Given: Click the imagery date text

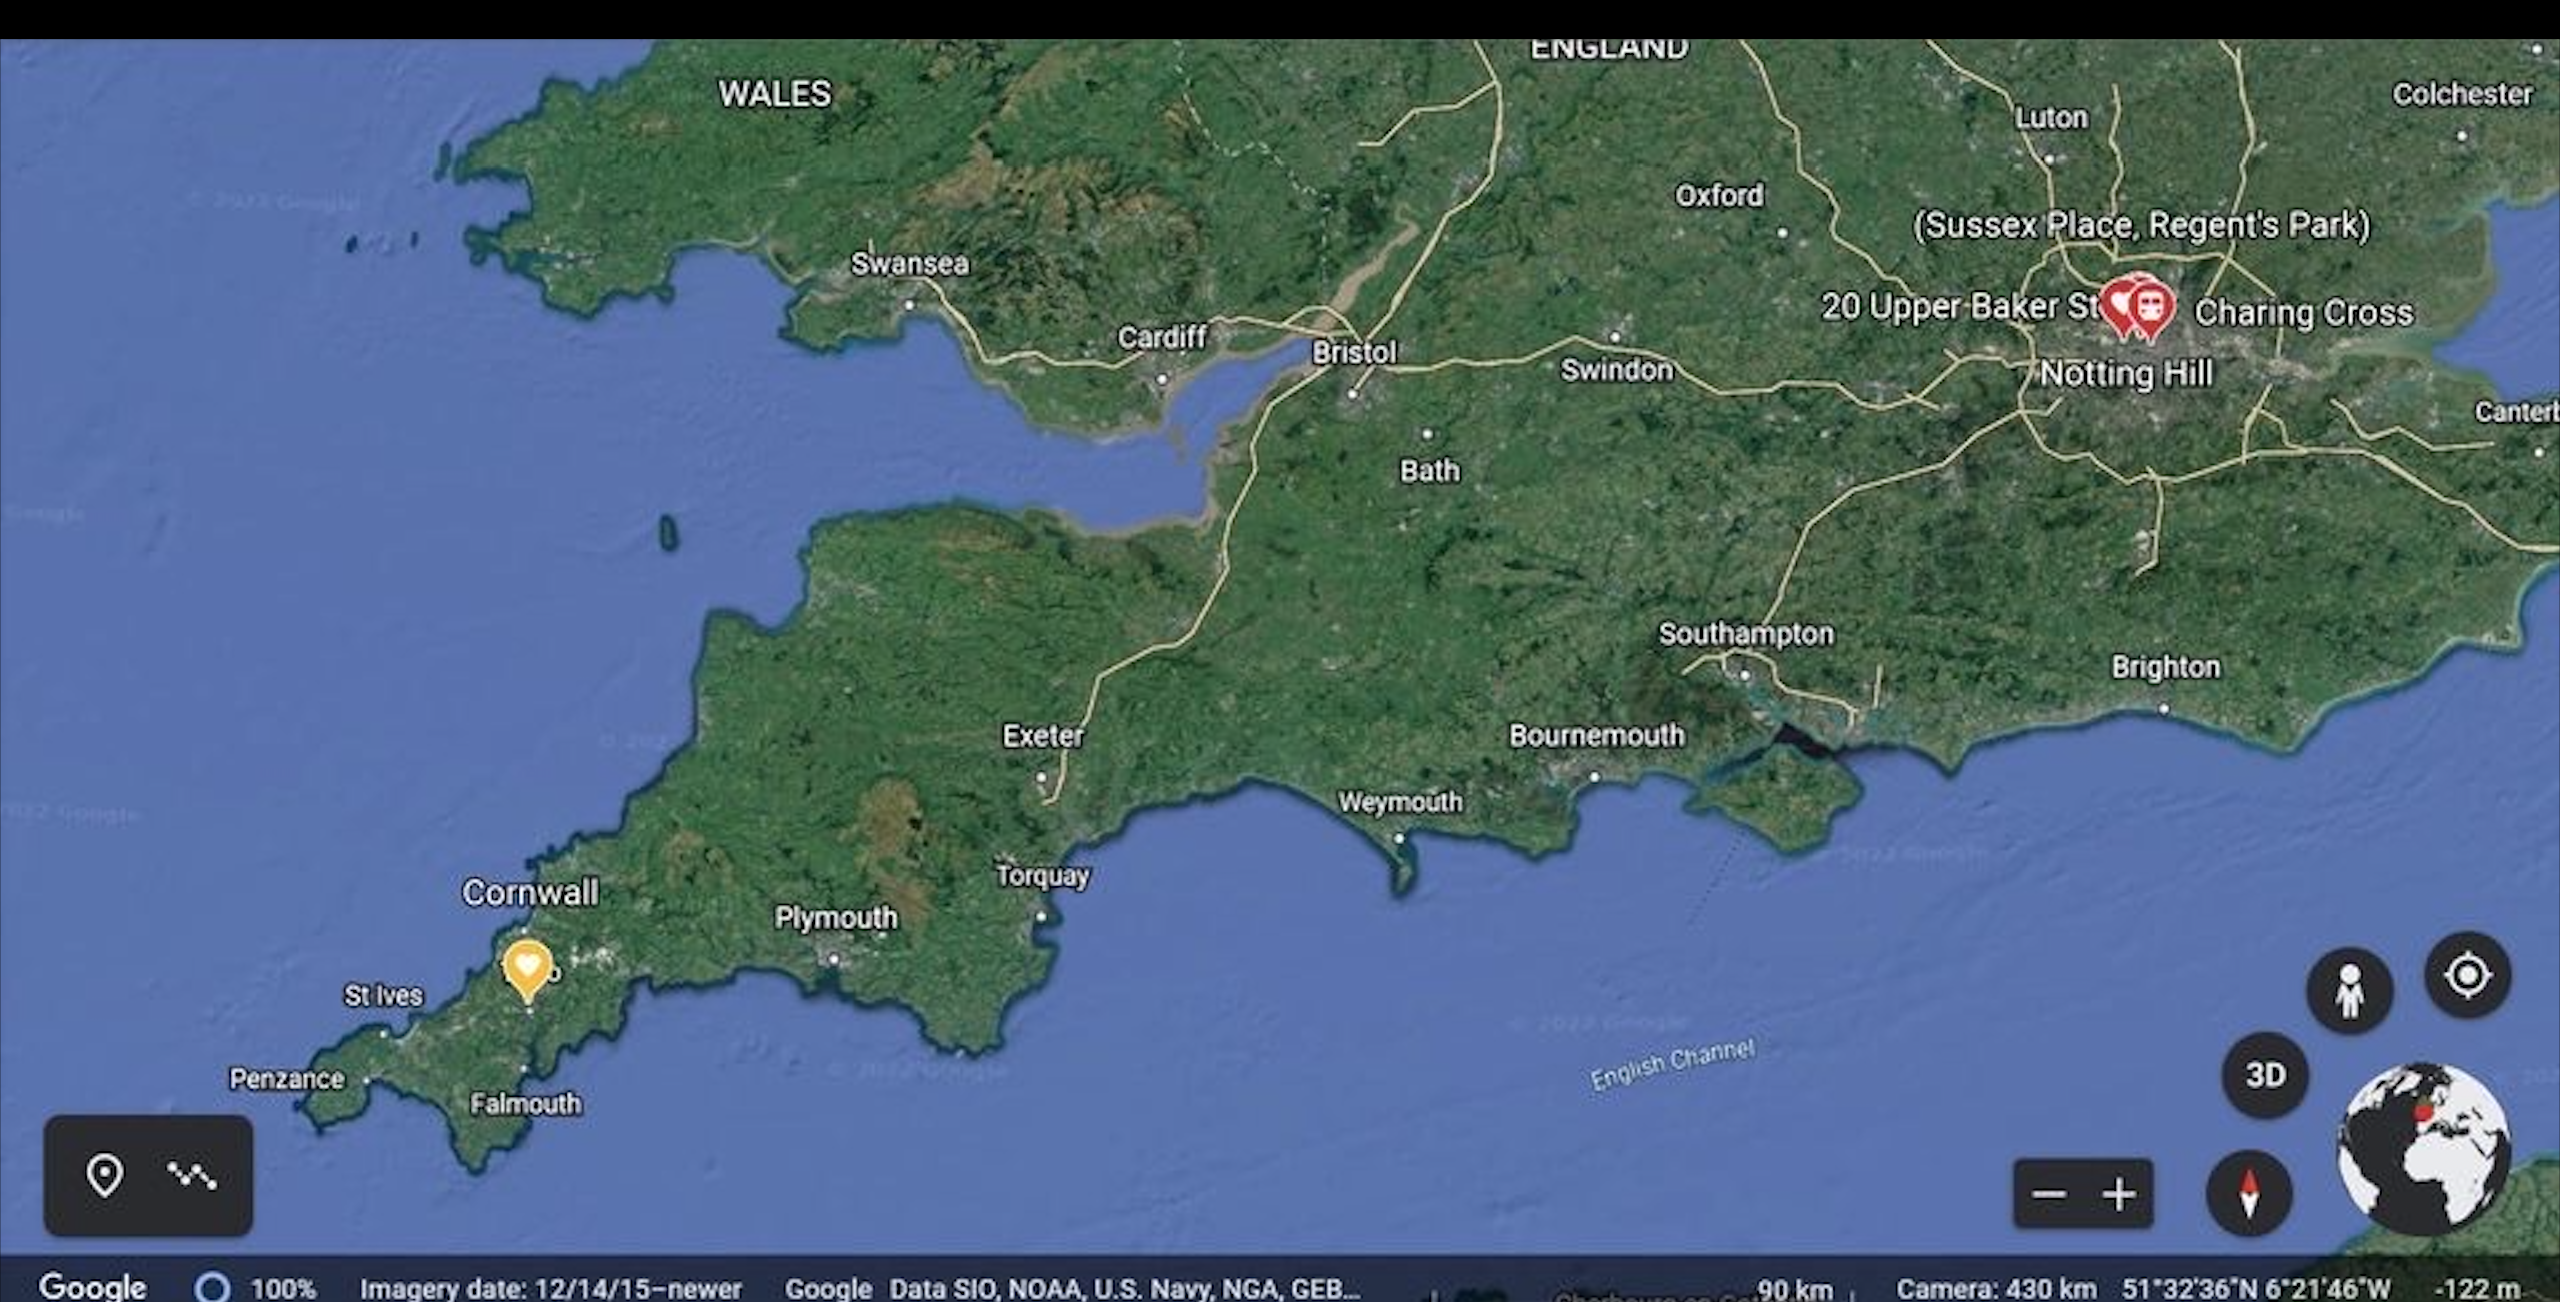Looking at the screenshot, I should (x=550, y=1288).
